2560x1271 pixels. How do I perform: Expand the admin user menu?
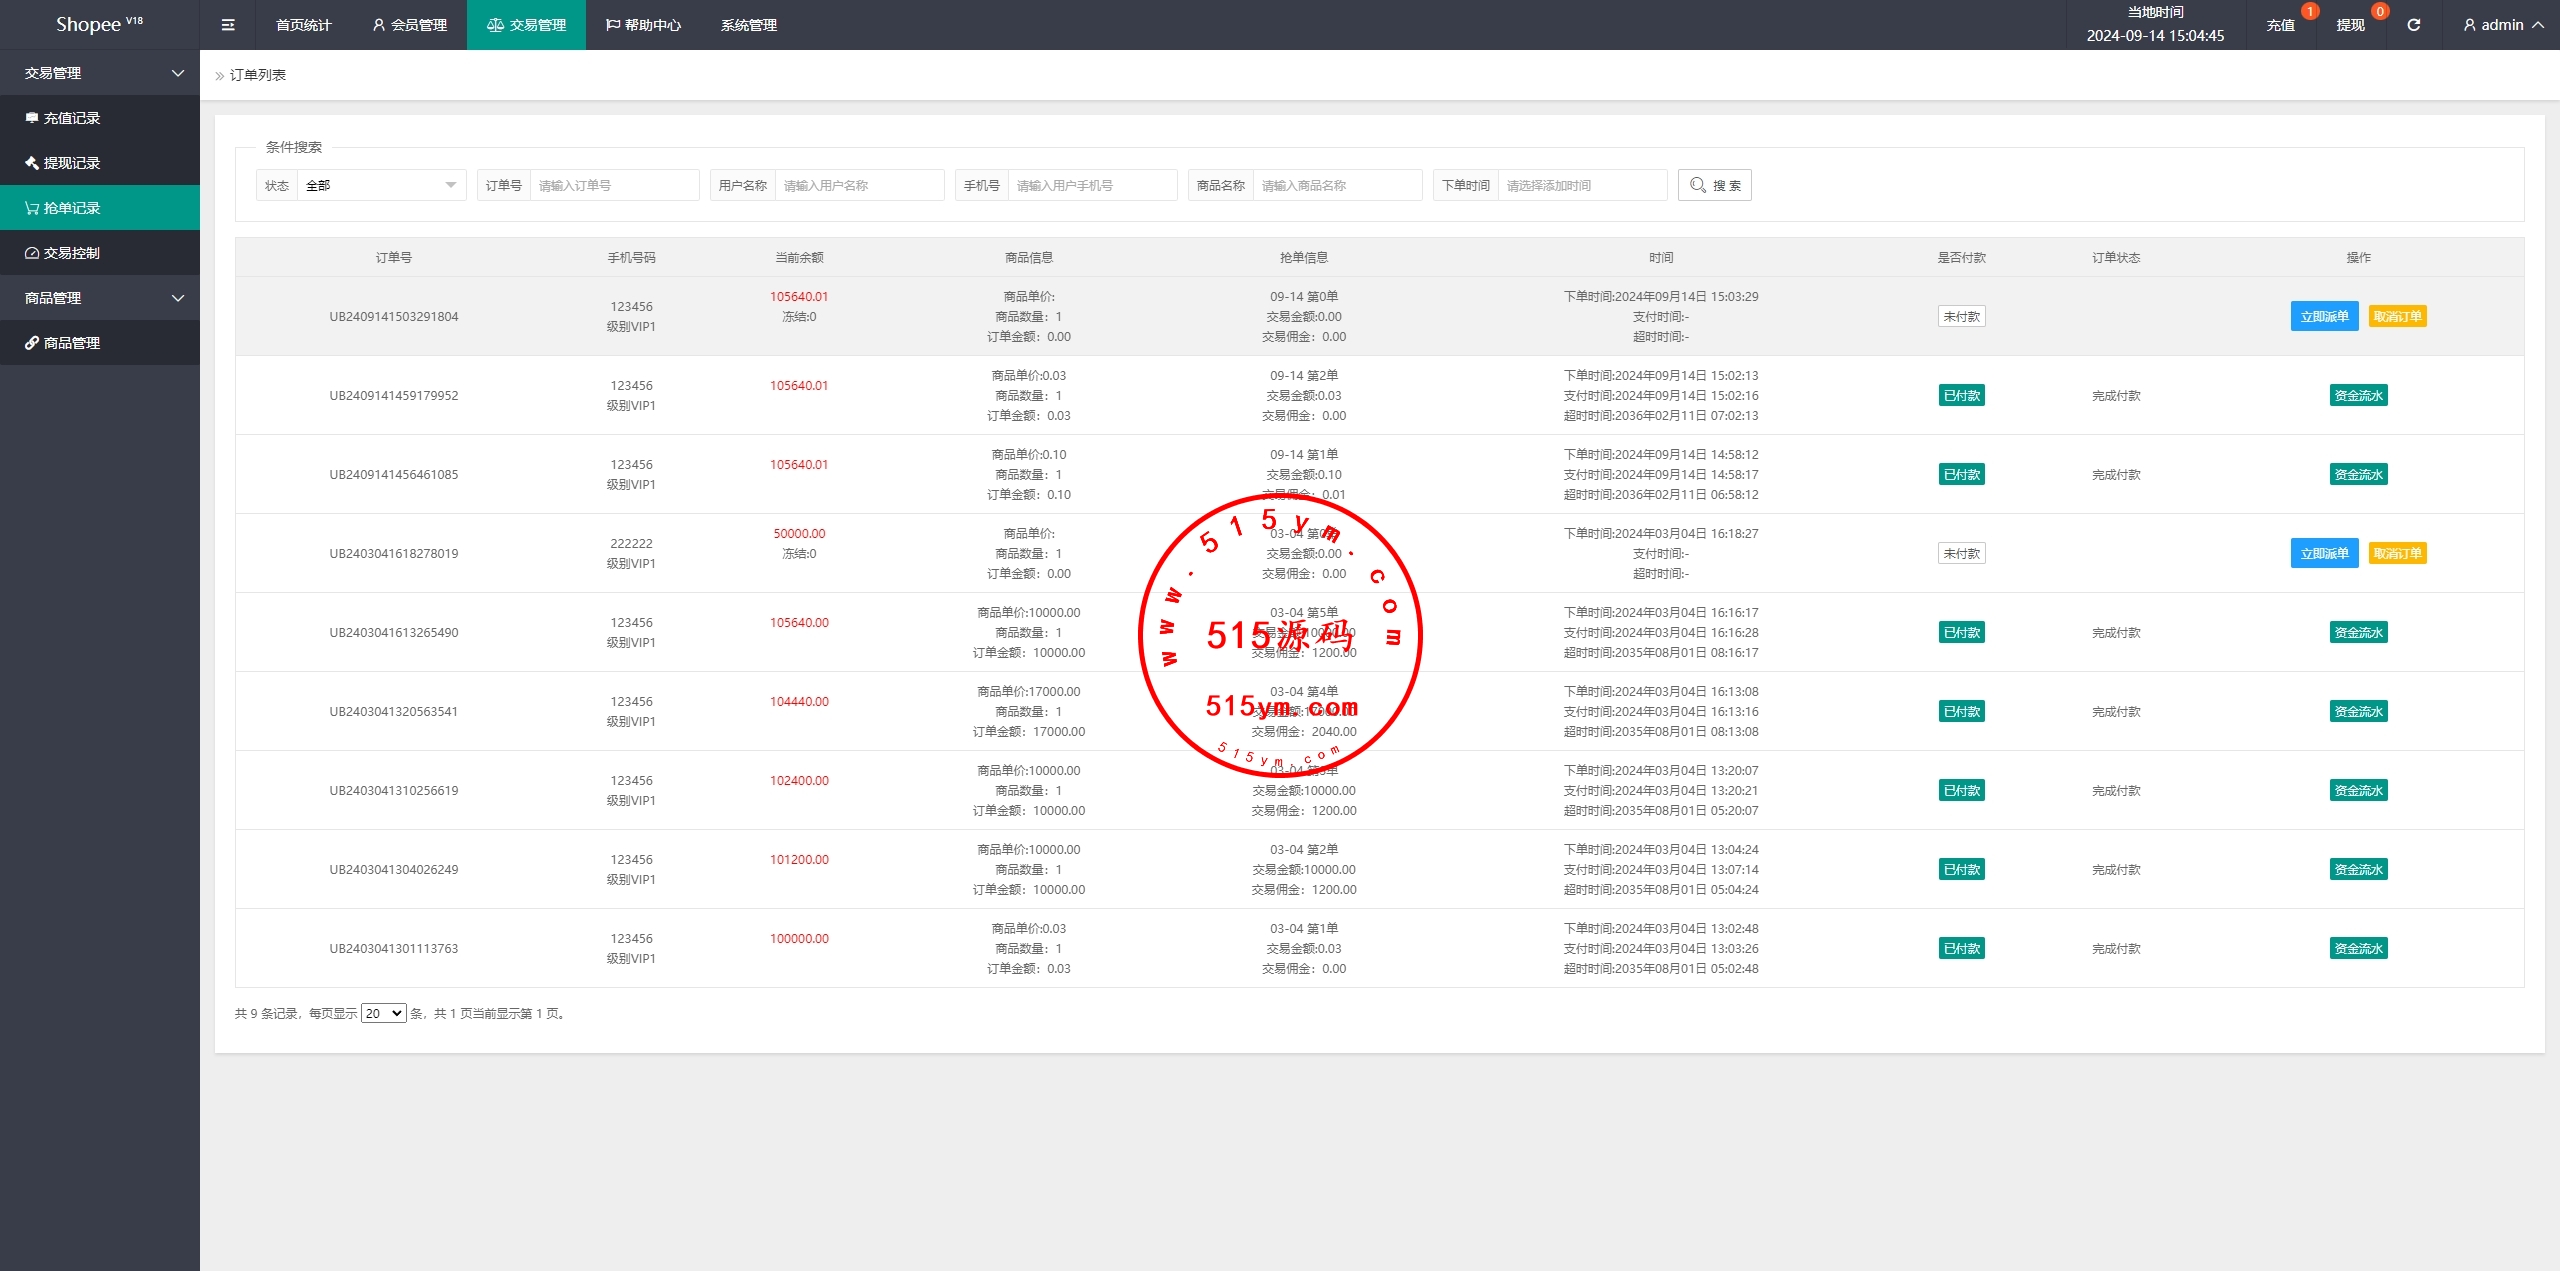pos(2503,25)
